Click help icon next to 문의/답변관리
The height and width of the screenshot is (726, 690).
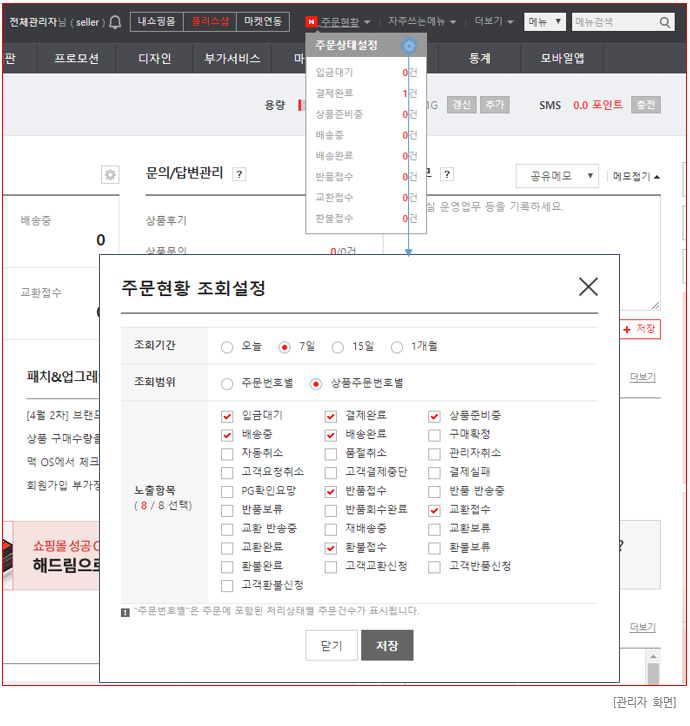pyautogui.click(x=239, y=174)
